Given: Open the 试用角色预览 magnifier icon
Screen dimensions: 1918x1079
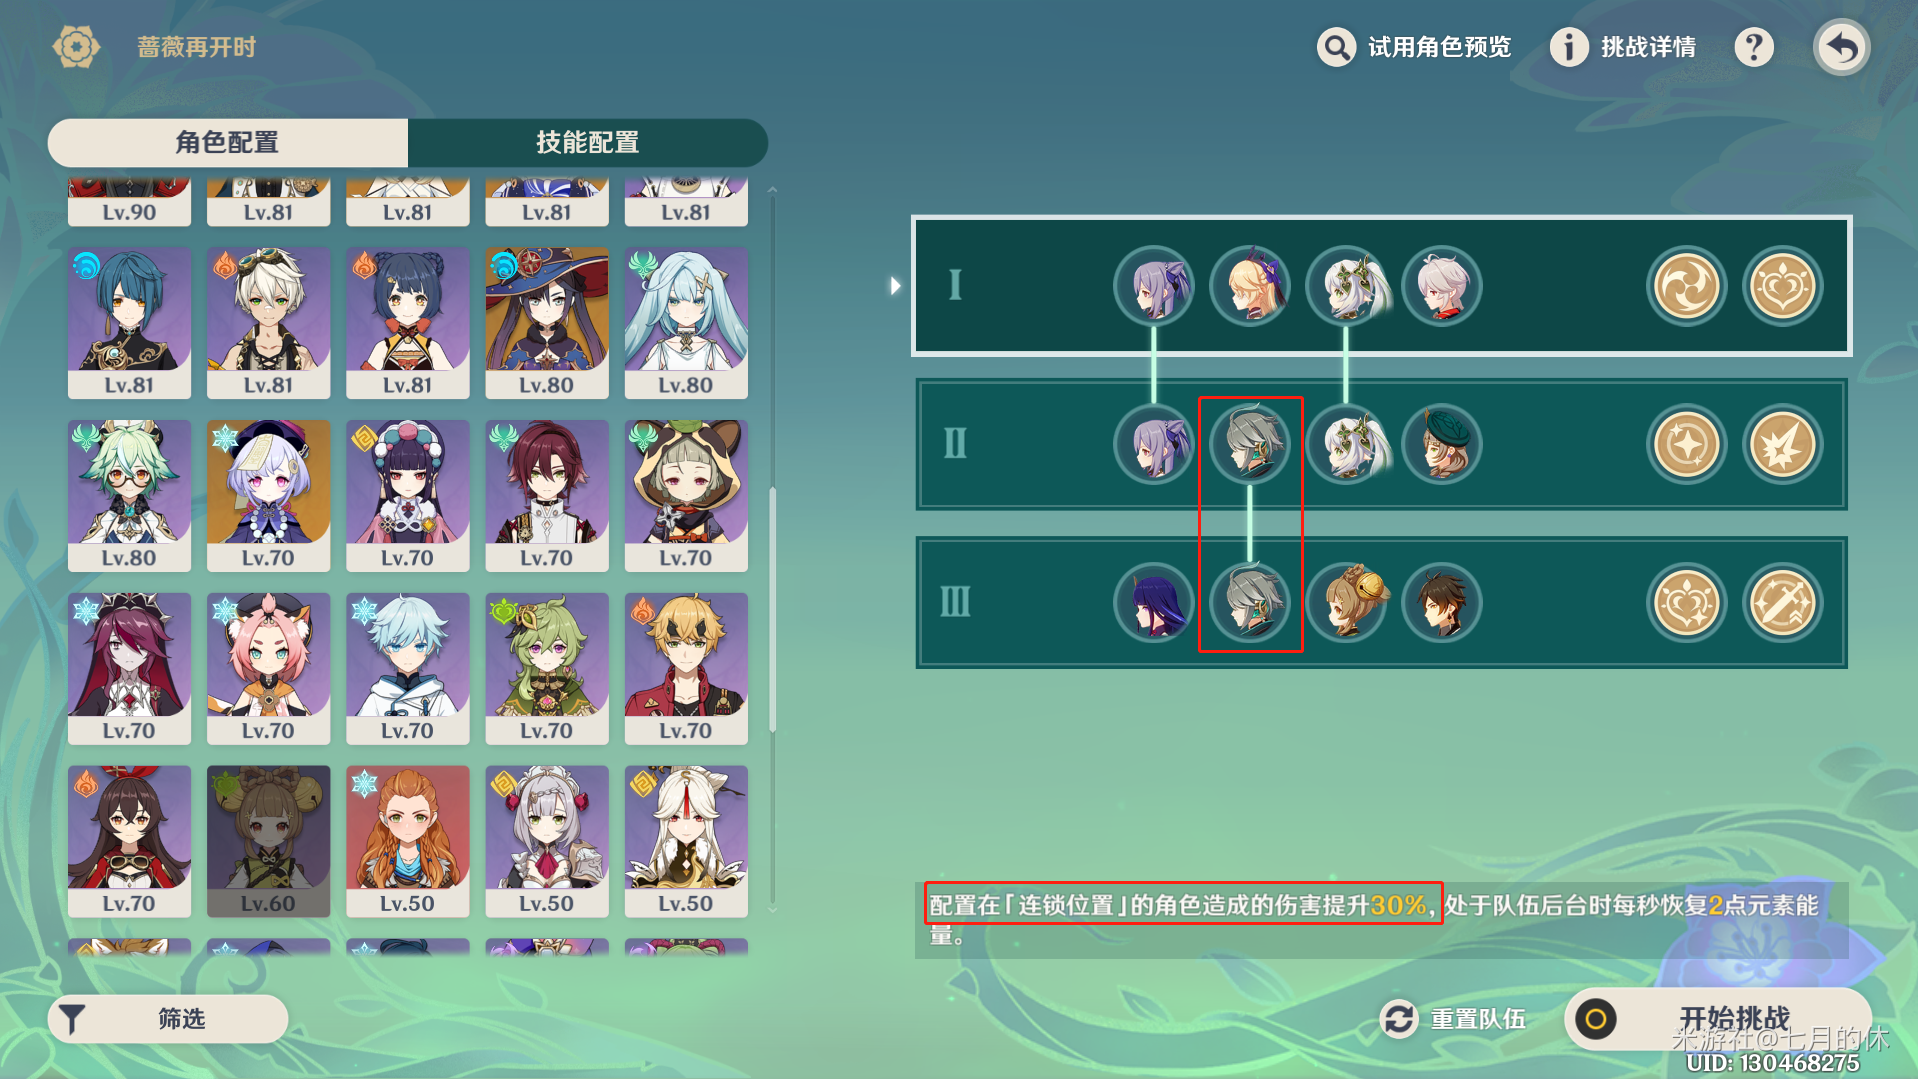Looking at the screenshot, I should tap(1336, 47).
